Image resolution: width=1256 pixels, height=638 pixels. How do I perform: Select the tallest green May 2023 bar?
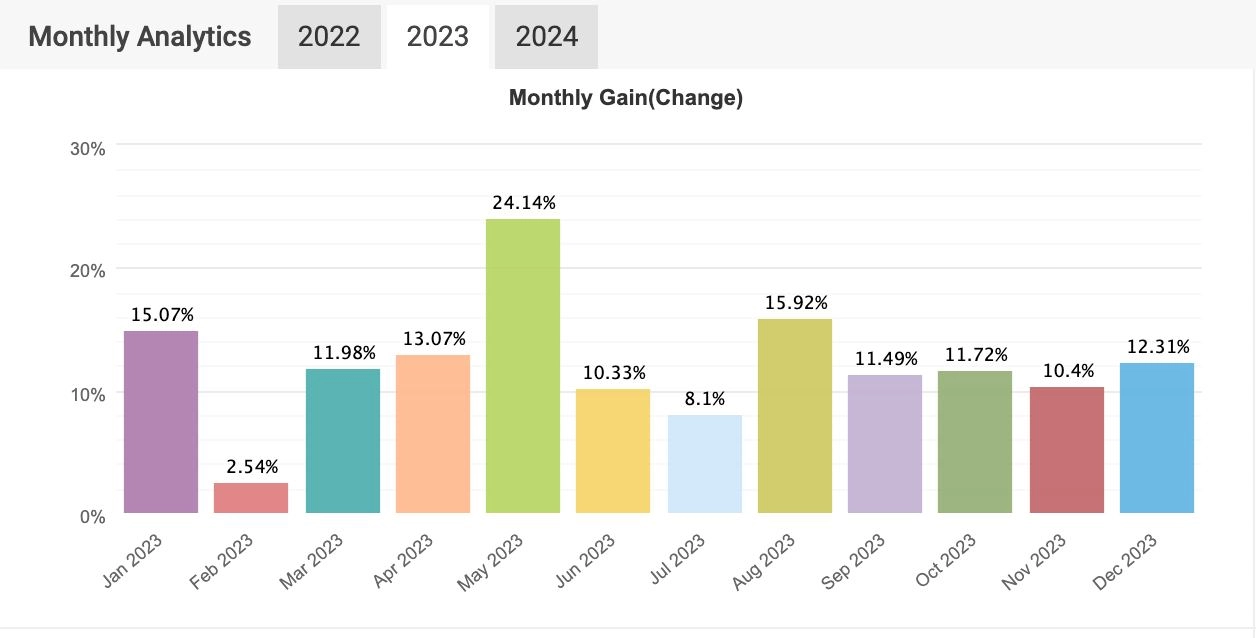[x=523, y=366]
